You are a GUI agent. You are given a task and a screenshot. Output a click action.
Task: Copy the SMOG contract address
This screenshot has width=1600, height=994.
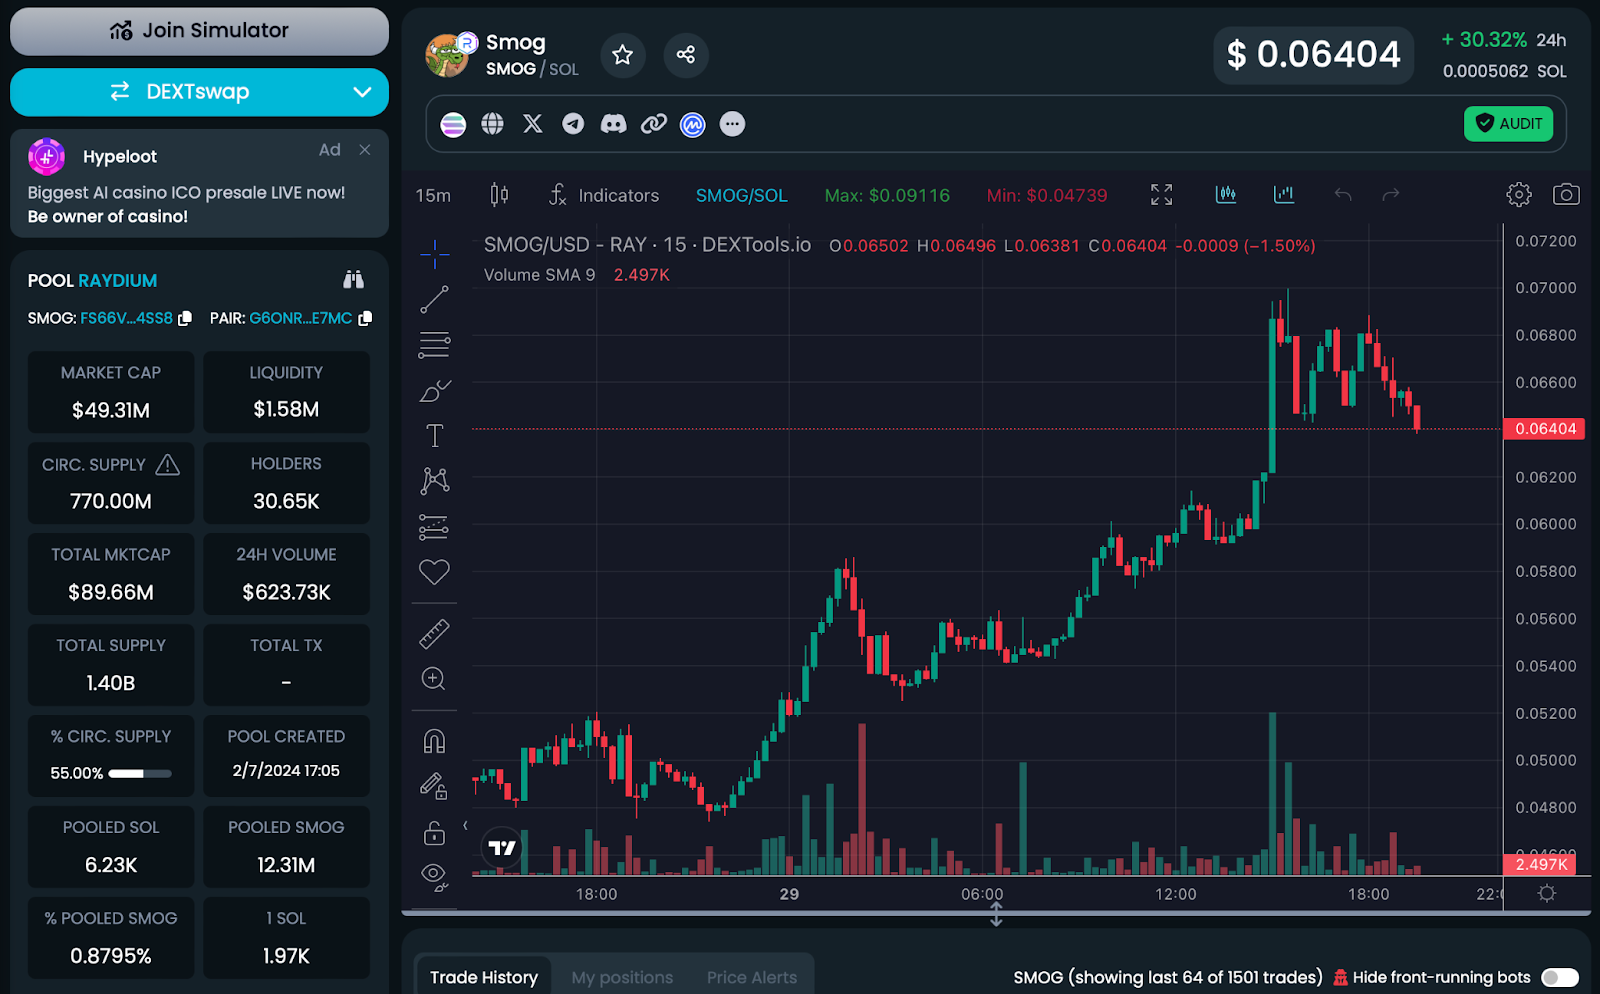click(185, 318)
